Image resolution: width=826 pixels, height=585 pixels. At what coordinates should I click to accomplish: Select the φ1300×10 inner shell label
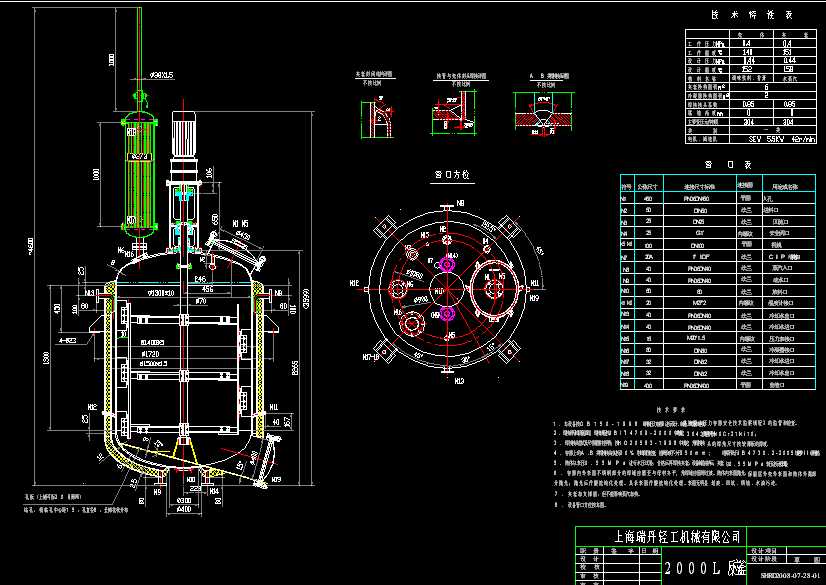pos(162,293)
